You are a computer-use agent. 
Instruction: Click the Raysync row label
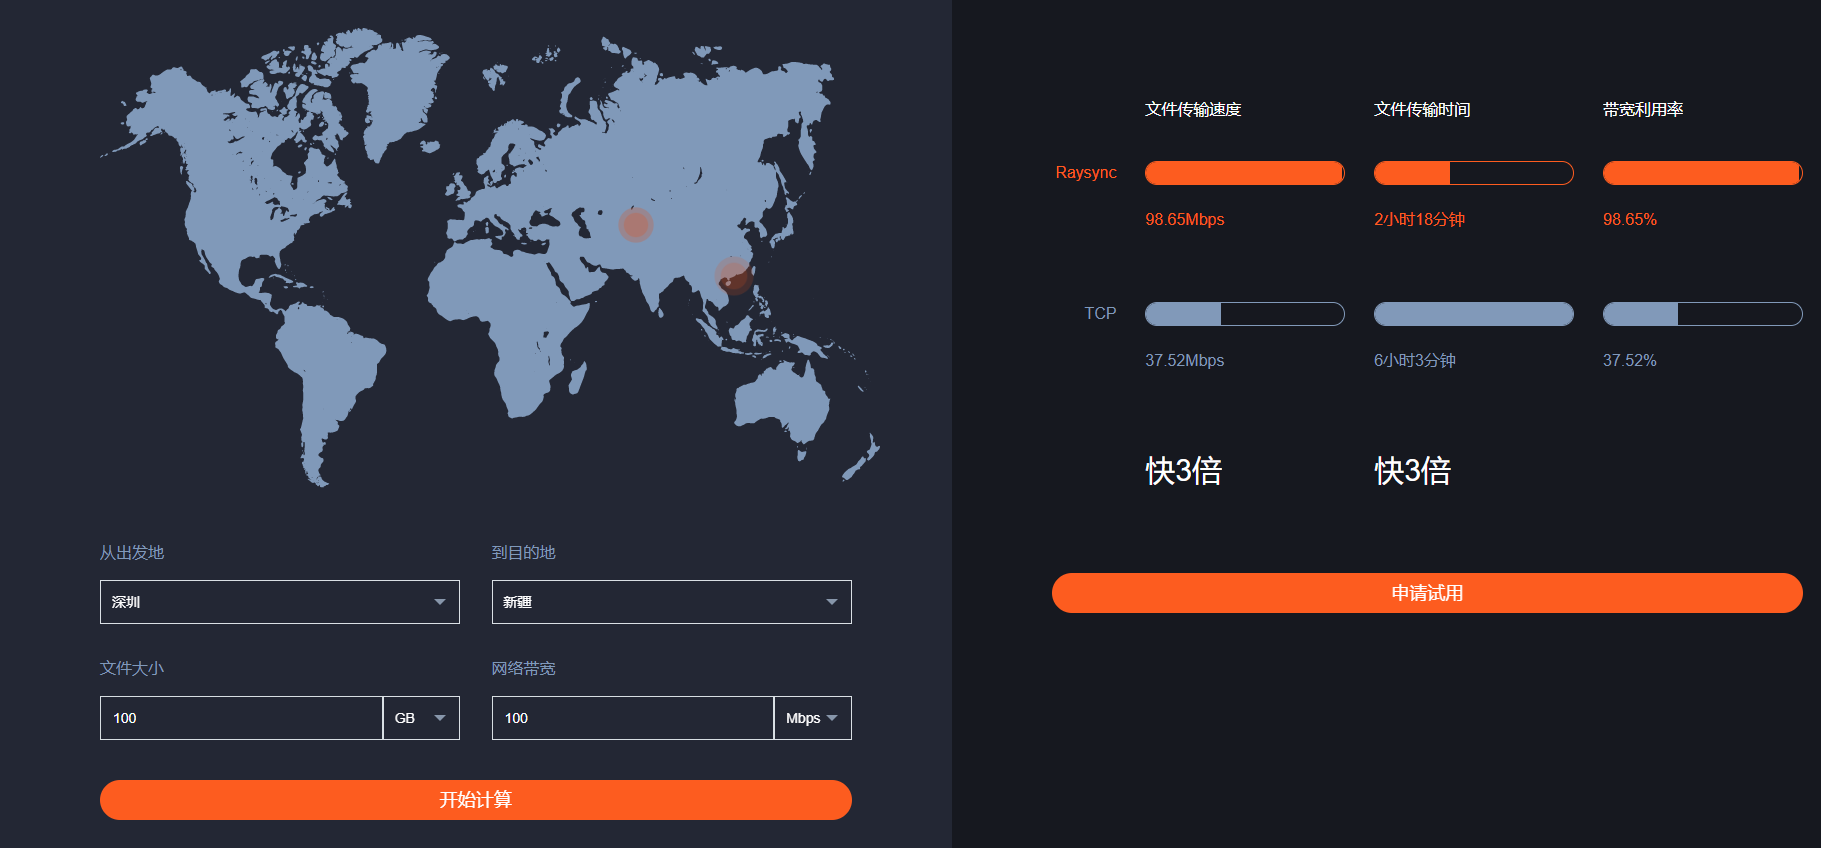click(1085, 173)
